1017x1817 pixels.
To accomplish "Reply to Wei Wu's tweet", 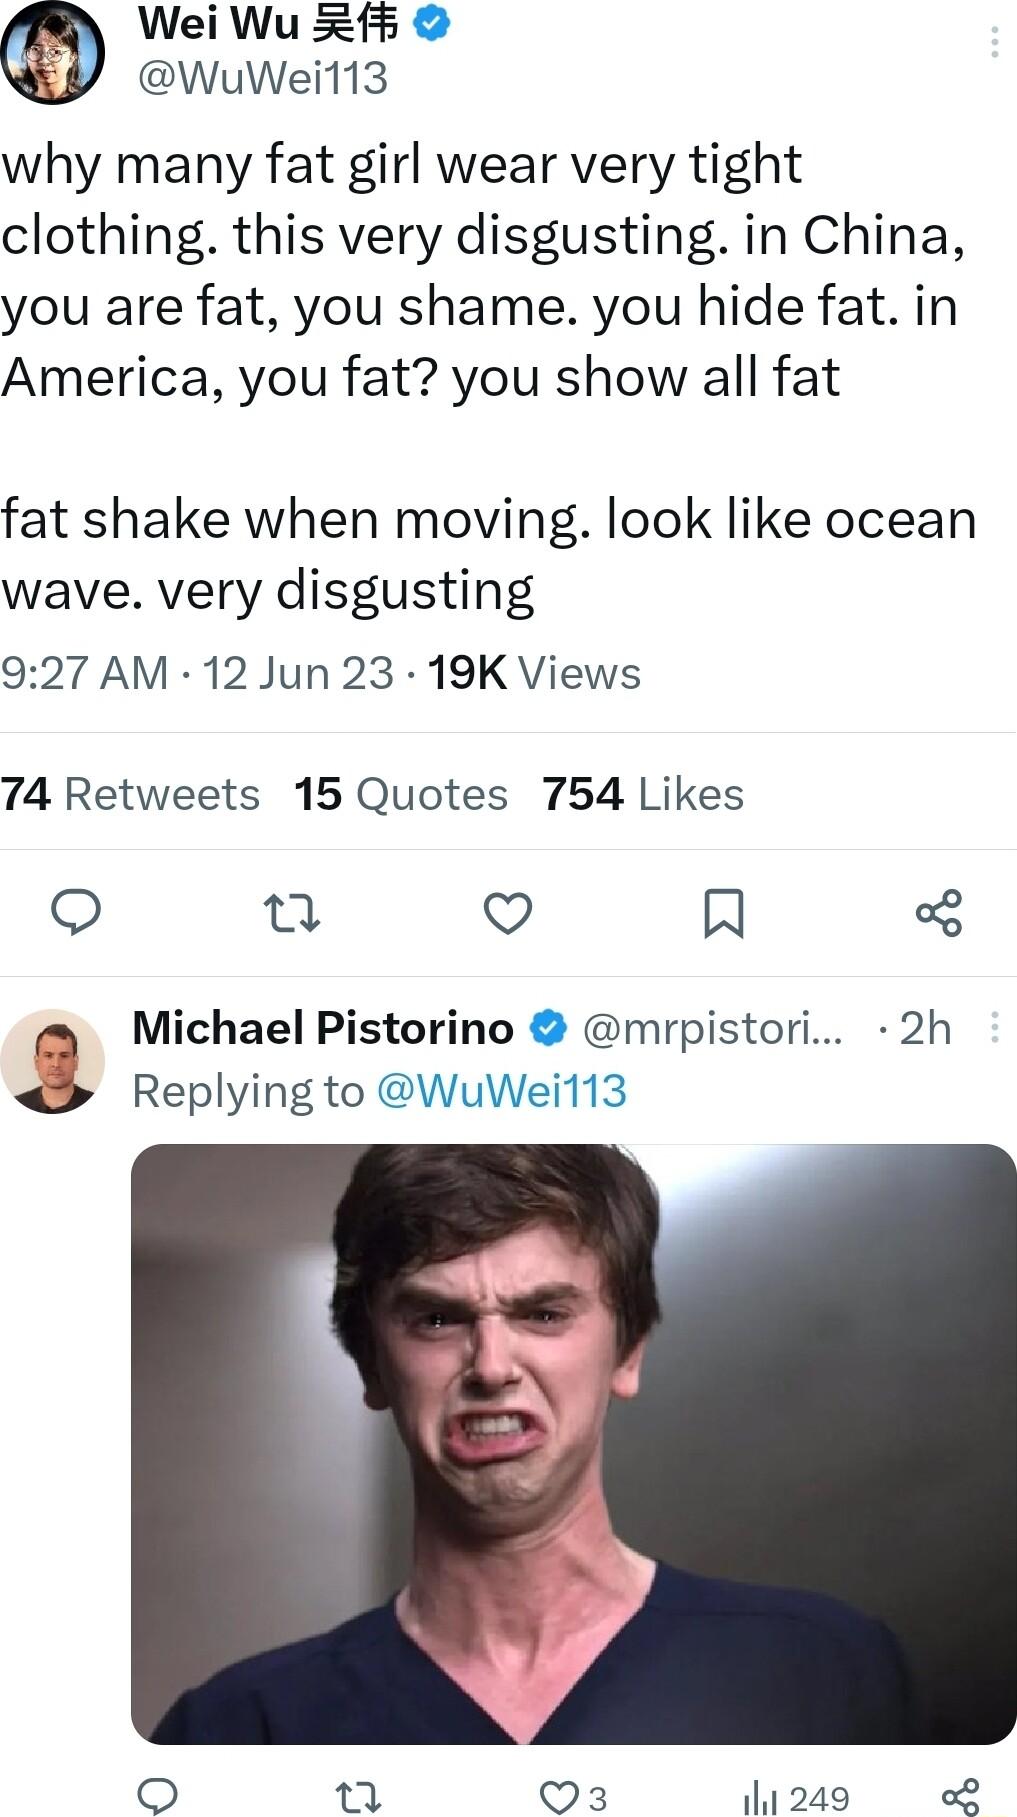I will (76, 915).
